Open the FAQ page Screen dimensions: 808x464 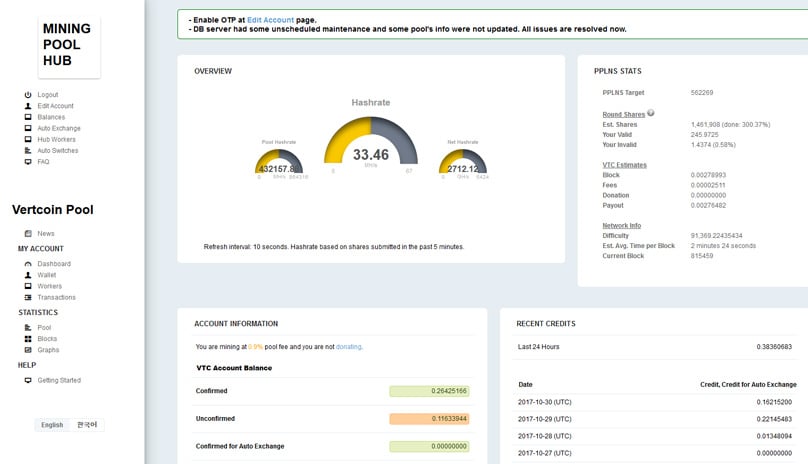coord(43,162)
